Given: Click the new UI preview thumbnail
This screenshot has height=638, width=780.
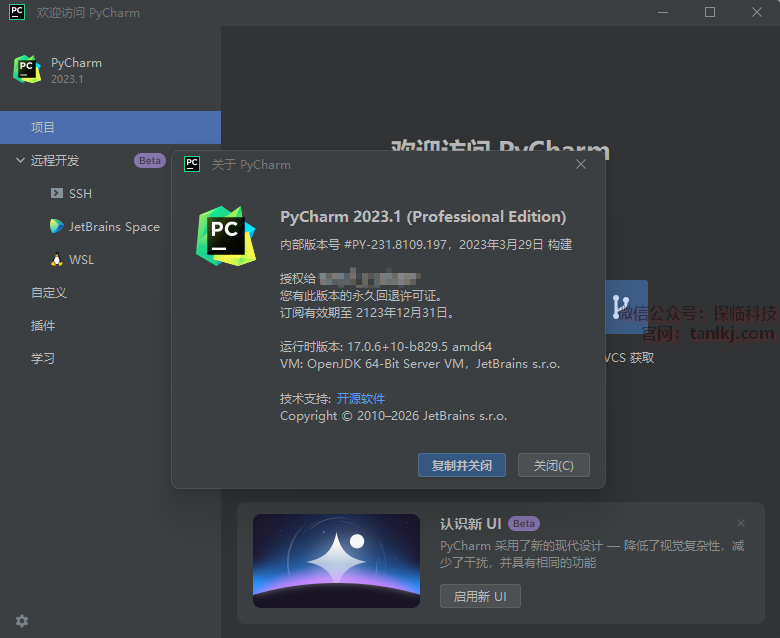Looking at the screenshot, I should click(336, 561).
